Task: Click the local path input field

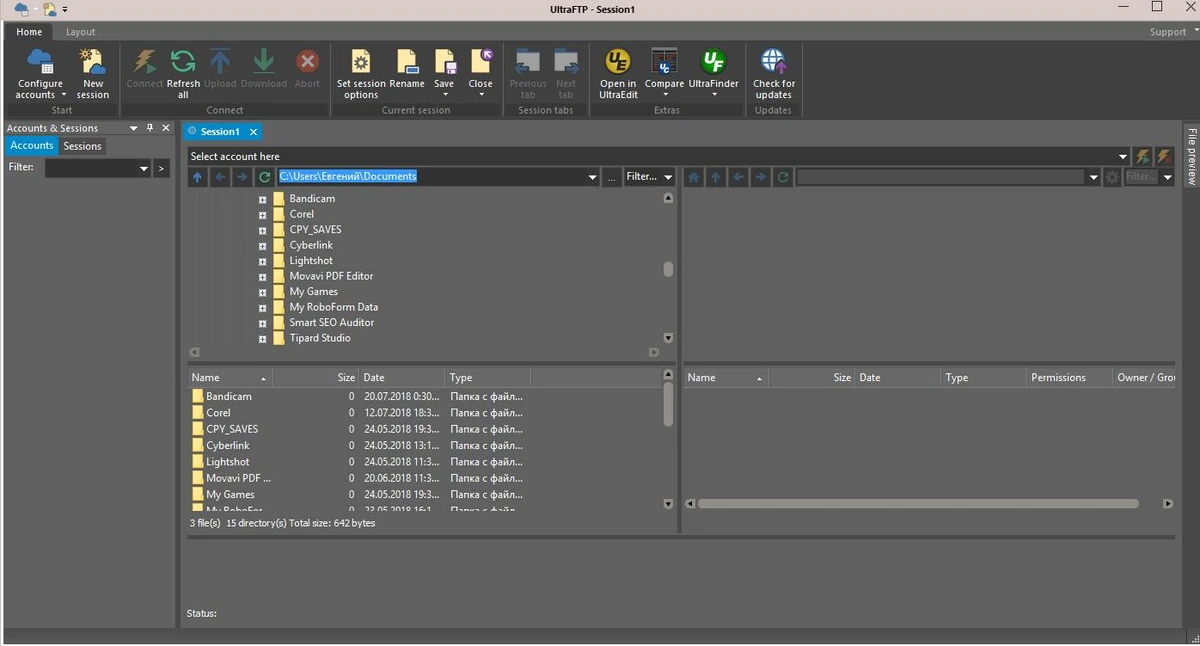Action: (x=431, y=177)
